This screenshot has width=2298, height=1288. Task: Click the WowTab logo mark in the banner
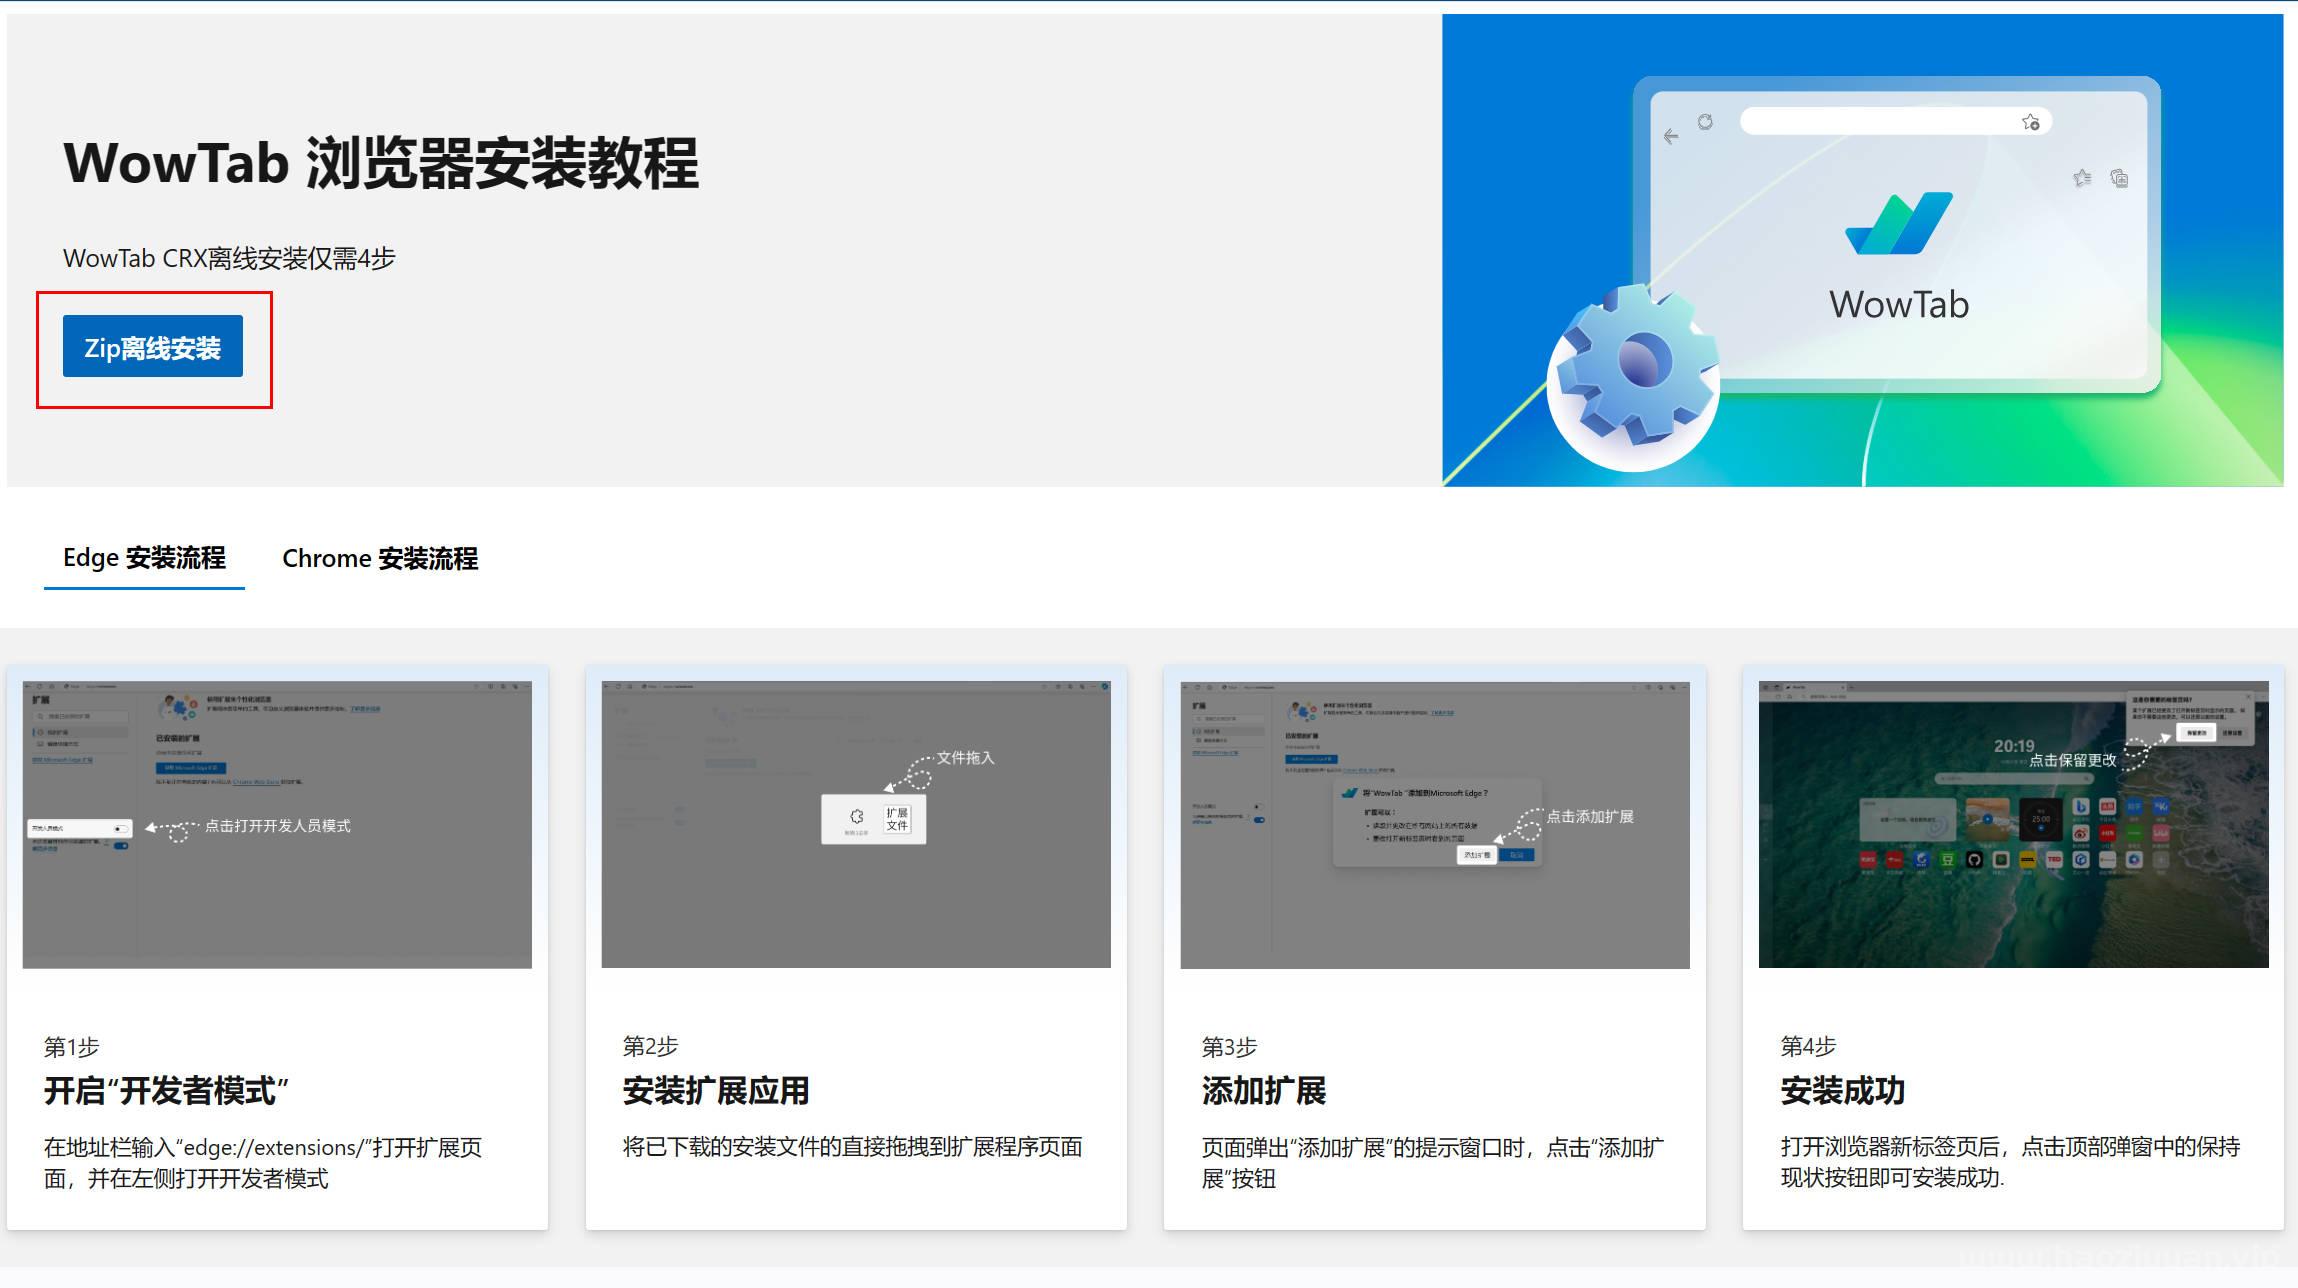pos(1898,224)
